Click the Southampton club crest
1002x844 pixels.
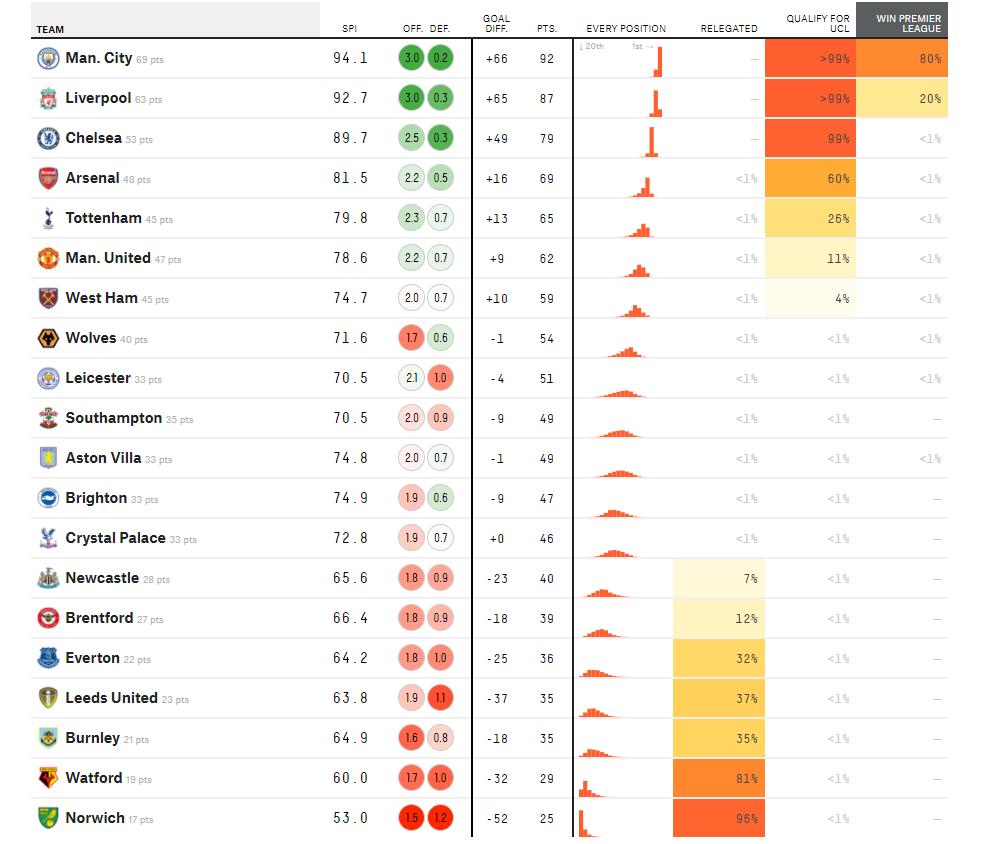pyautogui.click(x=48, y=418)
